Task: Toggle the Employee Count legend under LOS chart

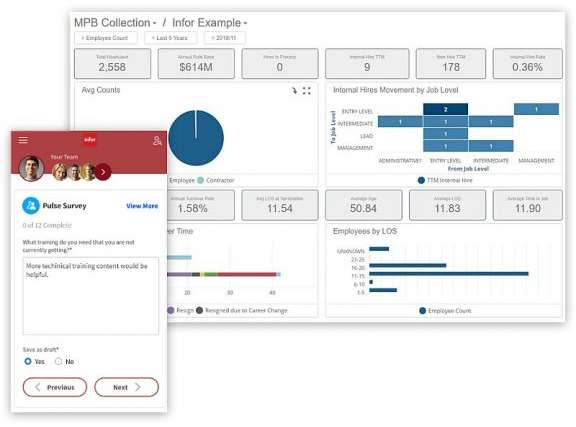Action: 445,311
